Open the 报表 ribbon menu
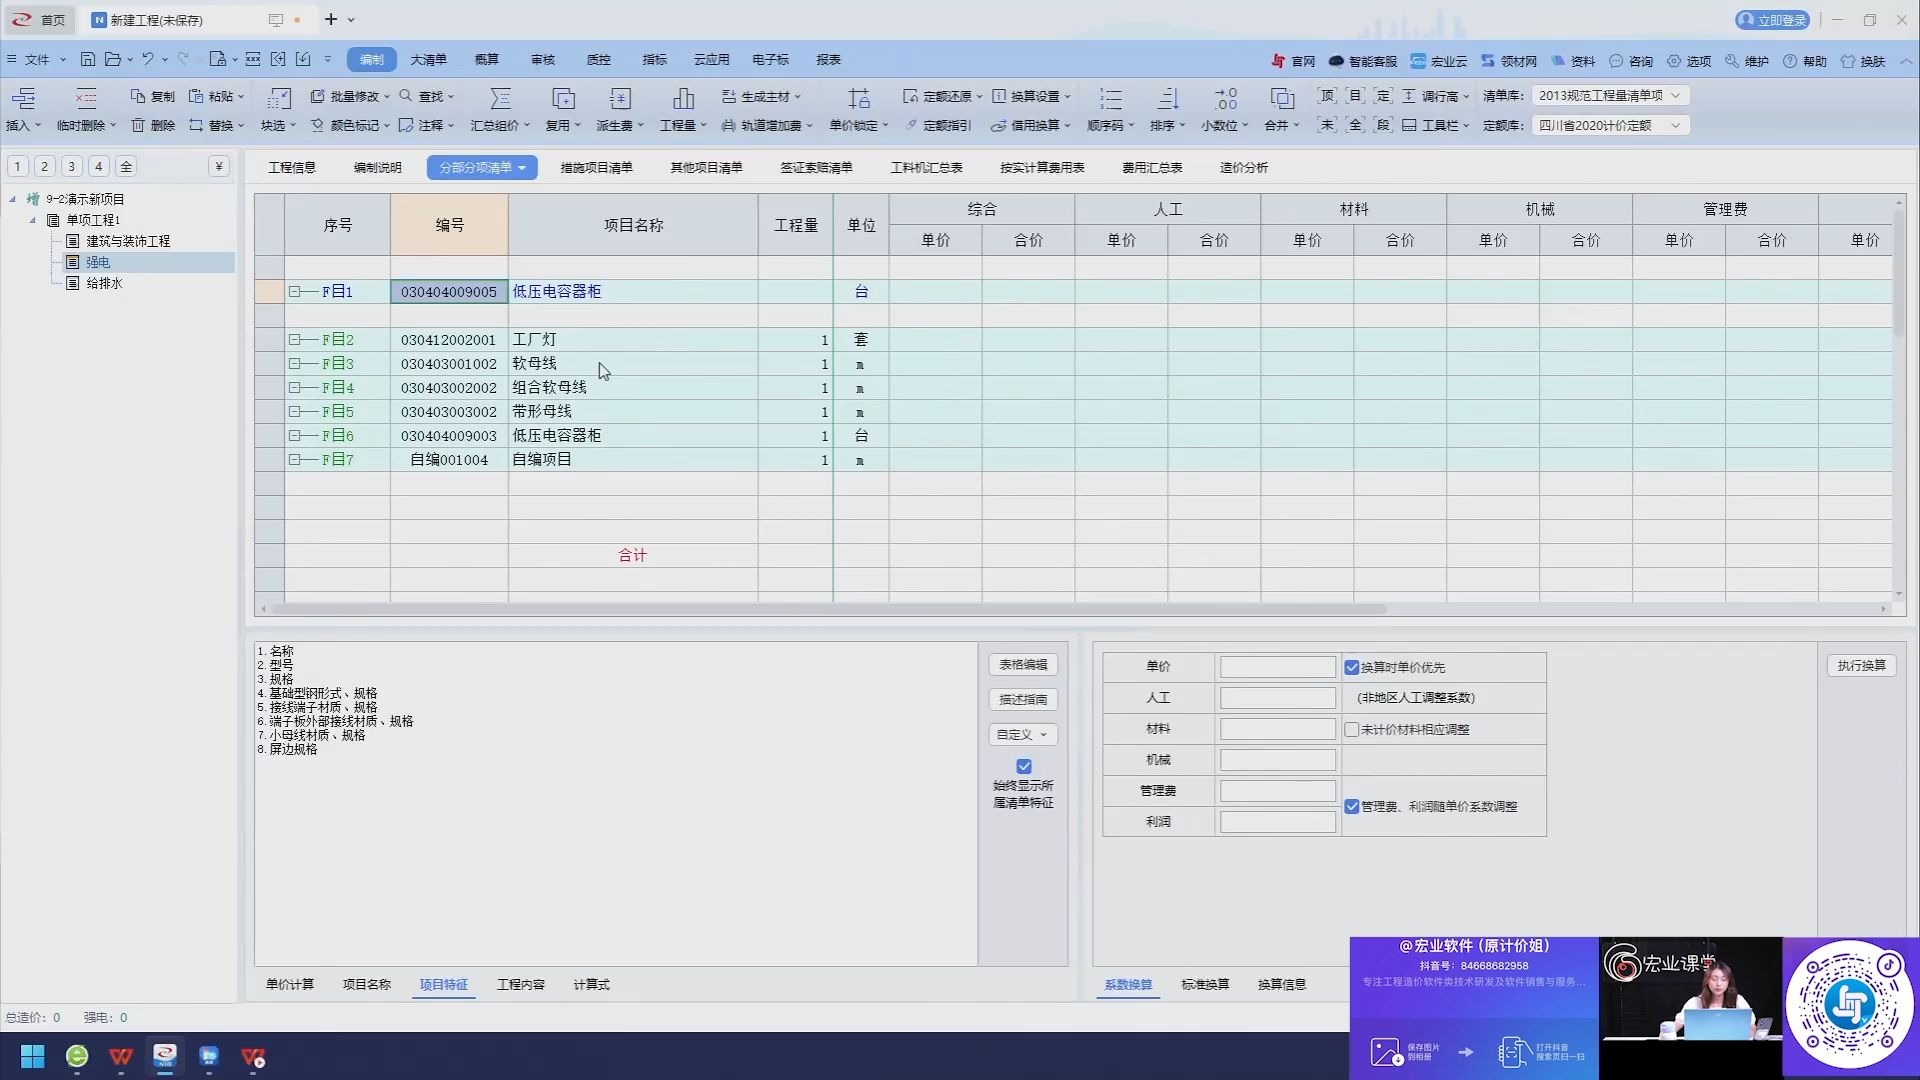Viewport: 1920px width, 1080px height. point(827,59)
